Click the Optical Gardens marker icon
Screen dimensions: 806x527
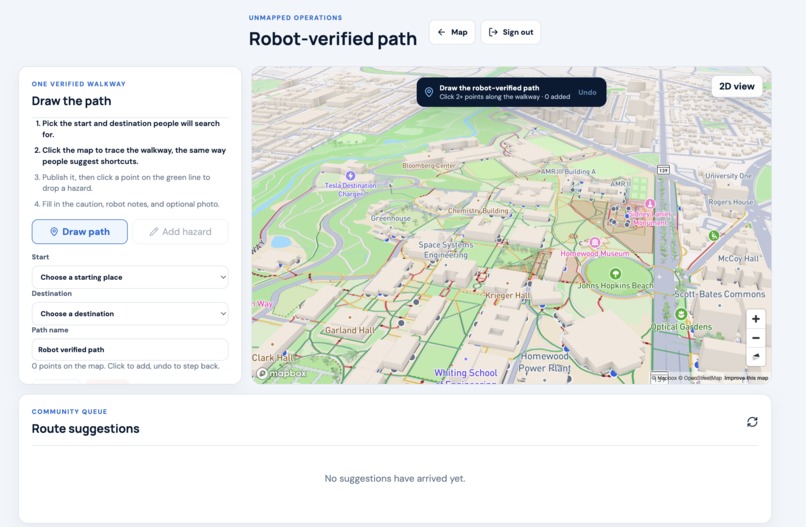pyautogui.click(x=681, y=314)
